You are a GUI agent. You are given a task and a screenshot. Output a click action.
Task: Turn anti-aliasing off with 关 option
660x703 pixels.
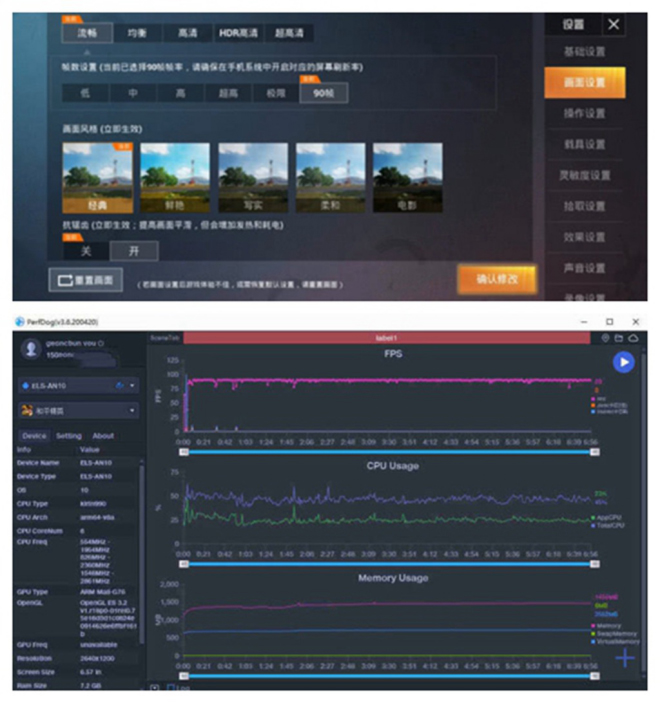tap(85, 251)
